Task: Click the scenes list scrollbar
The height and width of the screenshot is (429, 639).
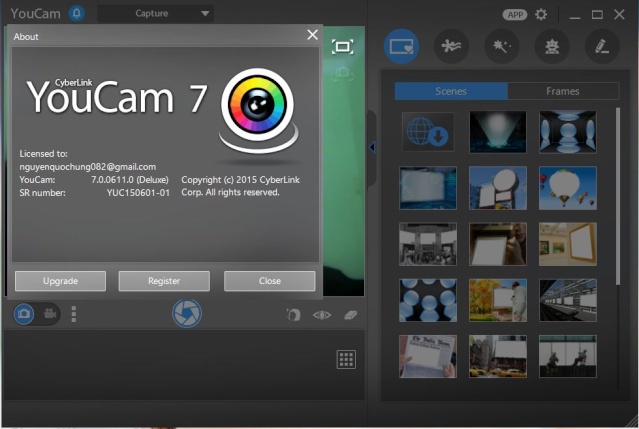Action: coord(618,196)
